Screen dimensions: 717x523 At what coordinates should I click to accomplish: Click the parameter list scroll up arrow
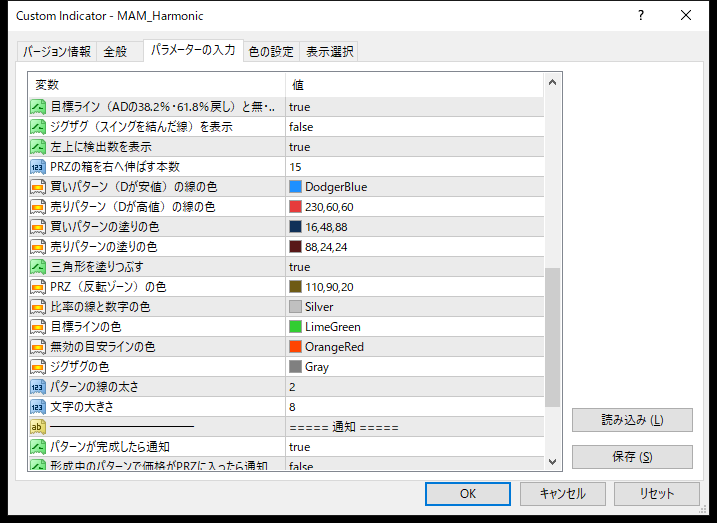pyautogui.click(x=552, y=83)
